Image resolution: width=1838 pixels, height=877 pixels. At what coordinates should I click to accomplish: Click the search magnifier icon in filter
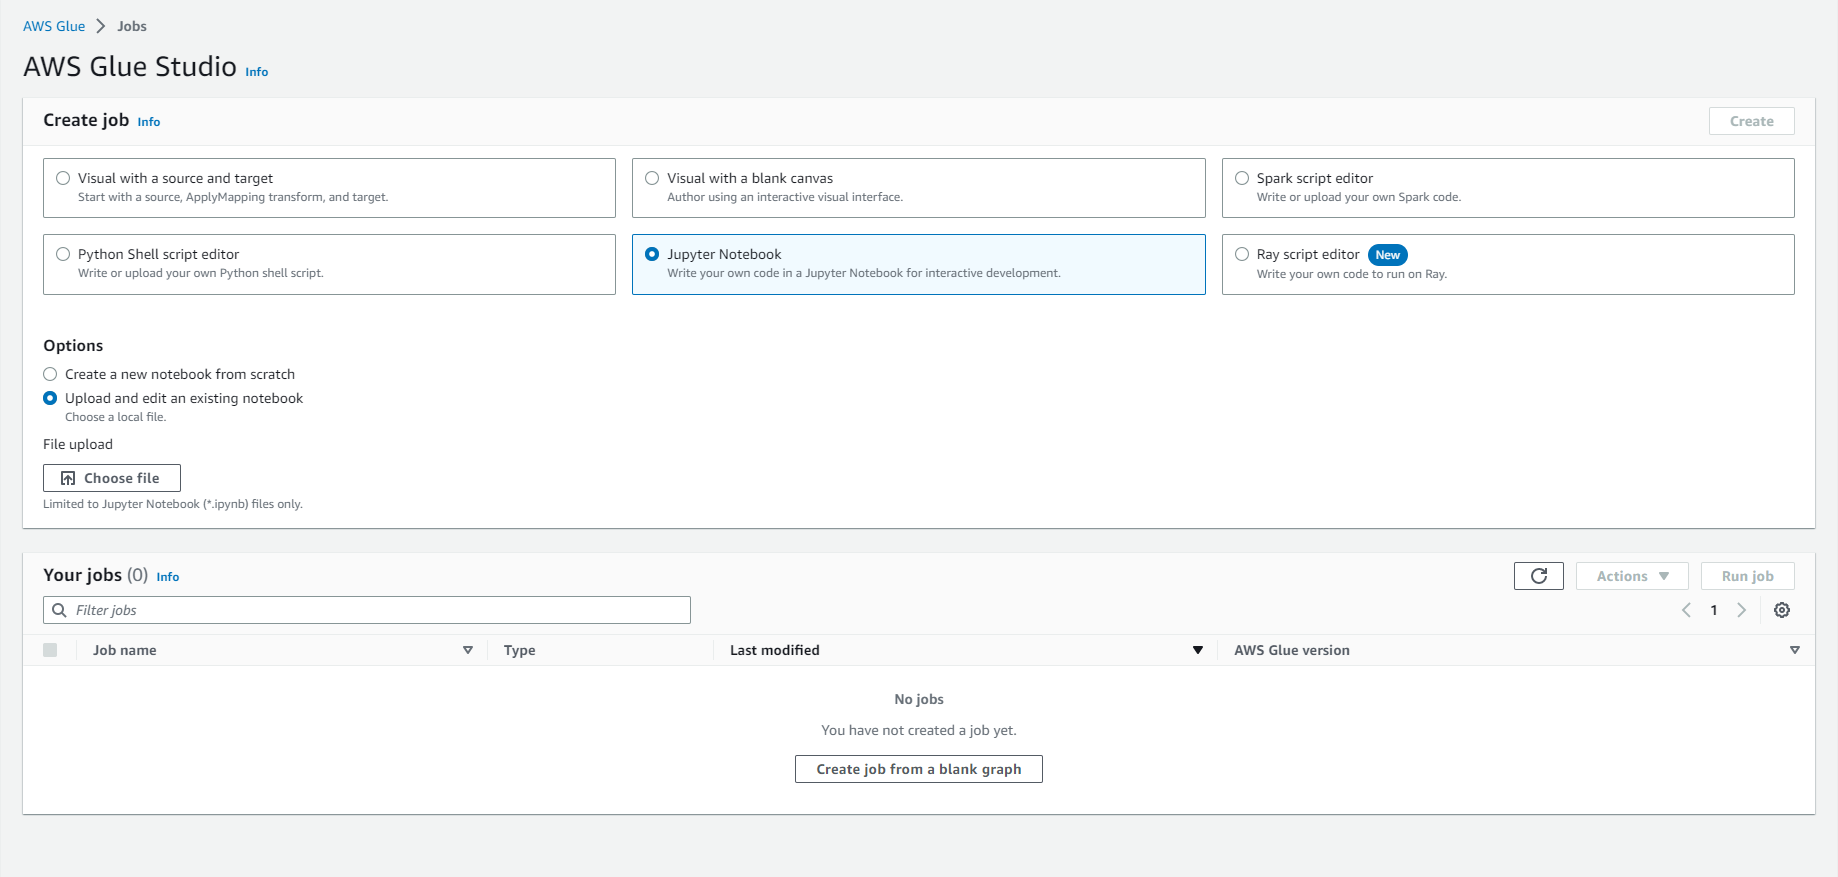click(x=59, y=610)
